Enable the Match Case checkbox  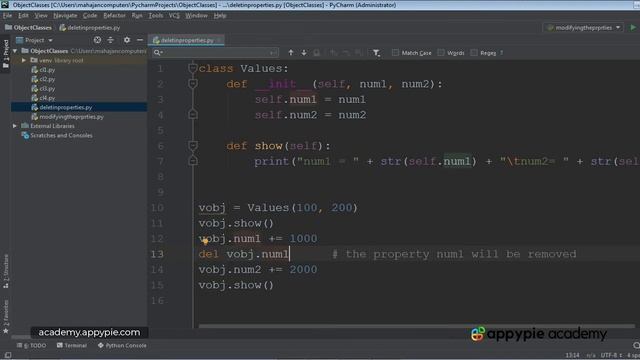point(395,53)
